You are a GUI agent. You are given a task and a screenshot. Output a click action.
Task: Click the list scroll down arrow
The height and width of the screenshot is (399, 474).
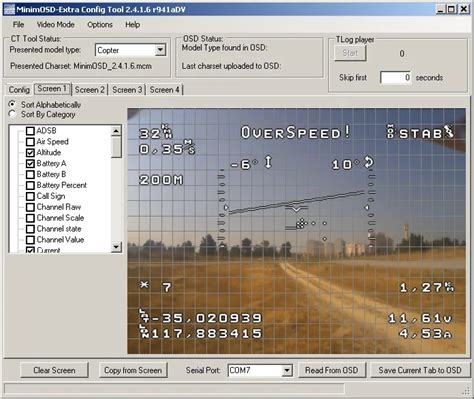point(116,247)
